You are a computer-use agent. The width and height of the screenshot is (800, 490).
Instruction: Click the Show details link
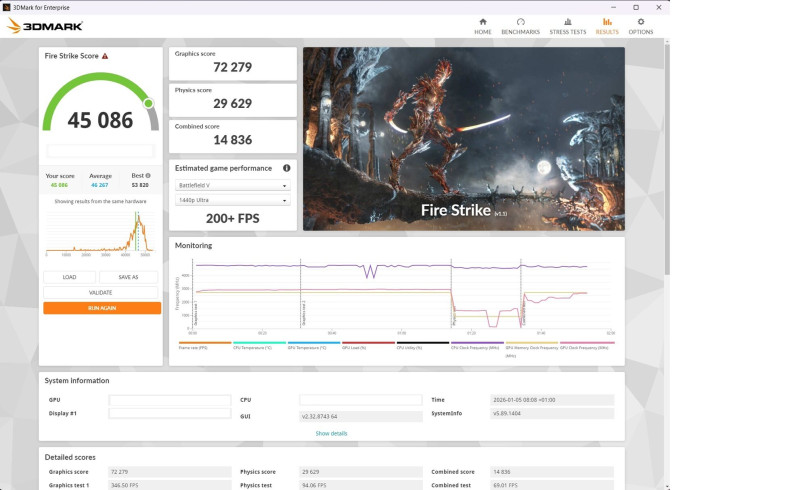331,433
